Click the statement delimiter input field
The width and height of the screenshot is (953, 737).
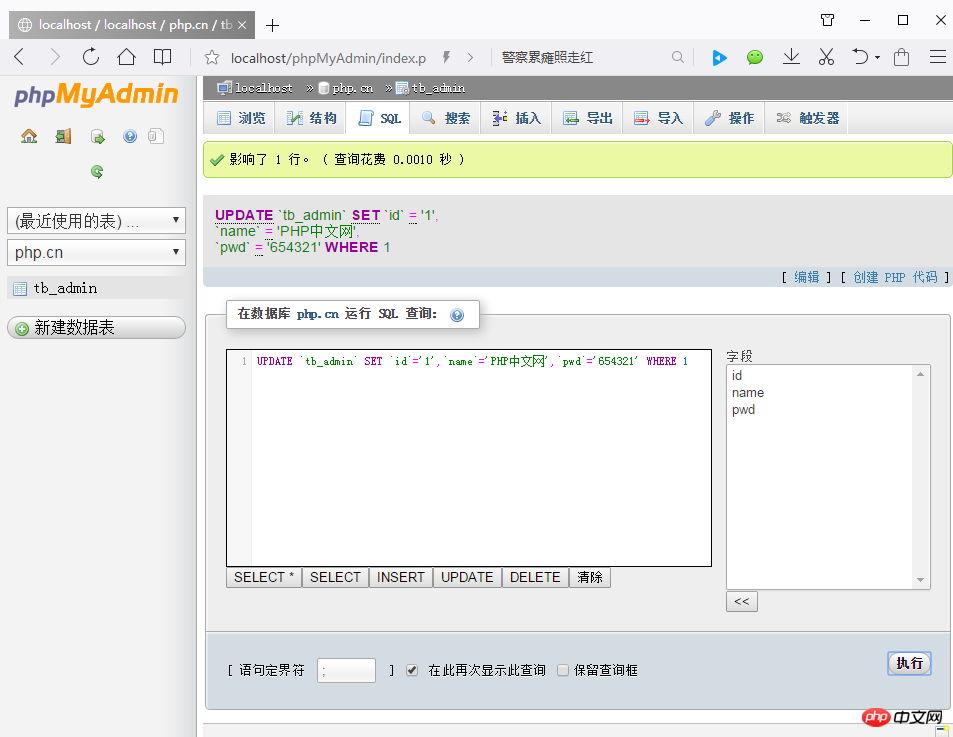(x=346, y=670)
